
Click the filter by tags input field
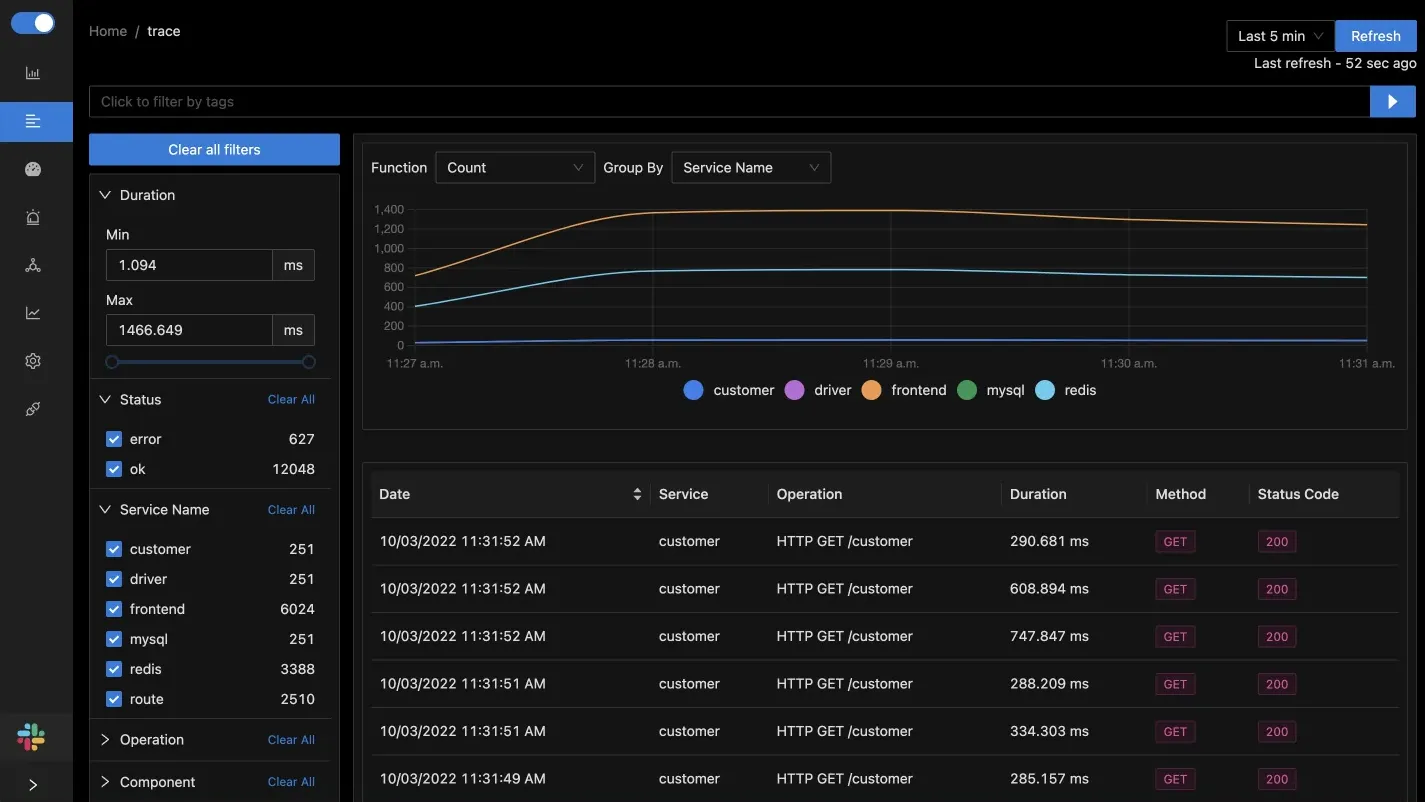click(728, 101)
